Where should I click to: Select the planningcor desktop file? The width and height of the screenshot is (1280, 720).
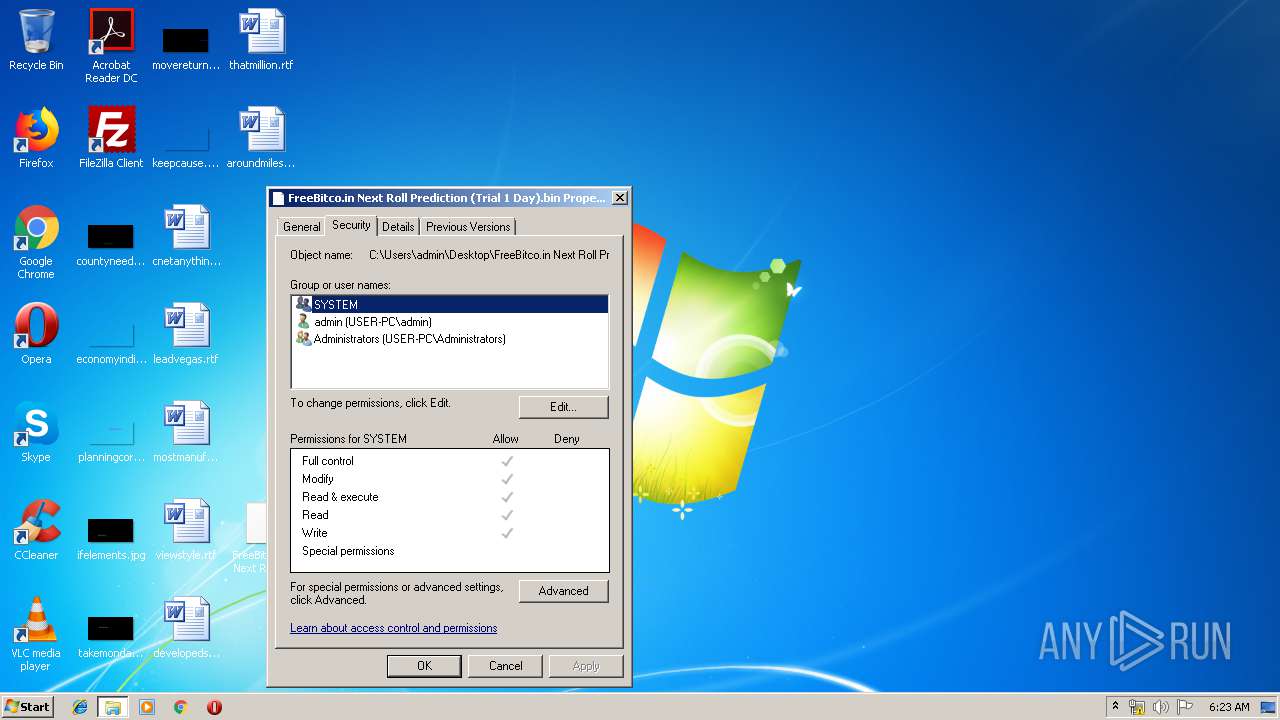111,439
